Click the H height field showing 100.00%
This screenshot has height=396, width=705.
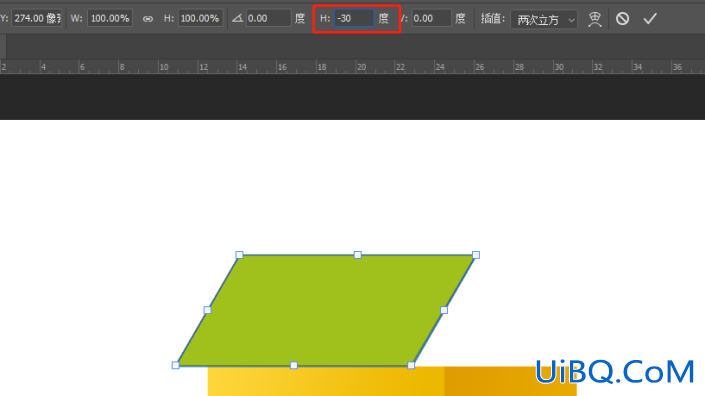pos(201,18)
